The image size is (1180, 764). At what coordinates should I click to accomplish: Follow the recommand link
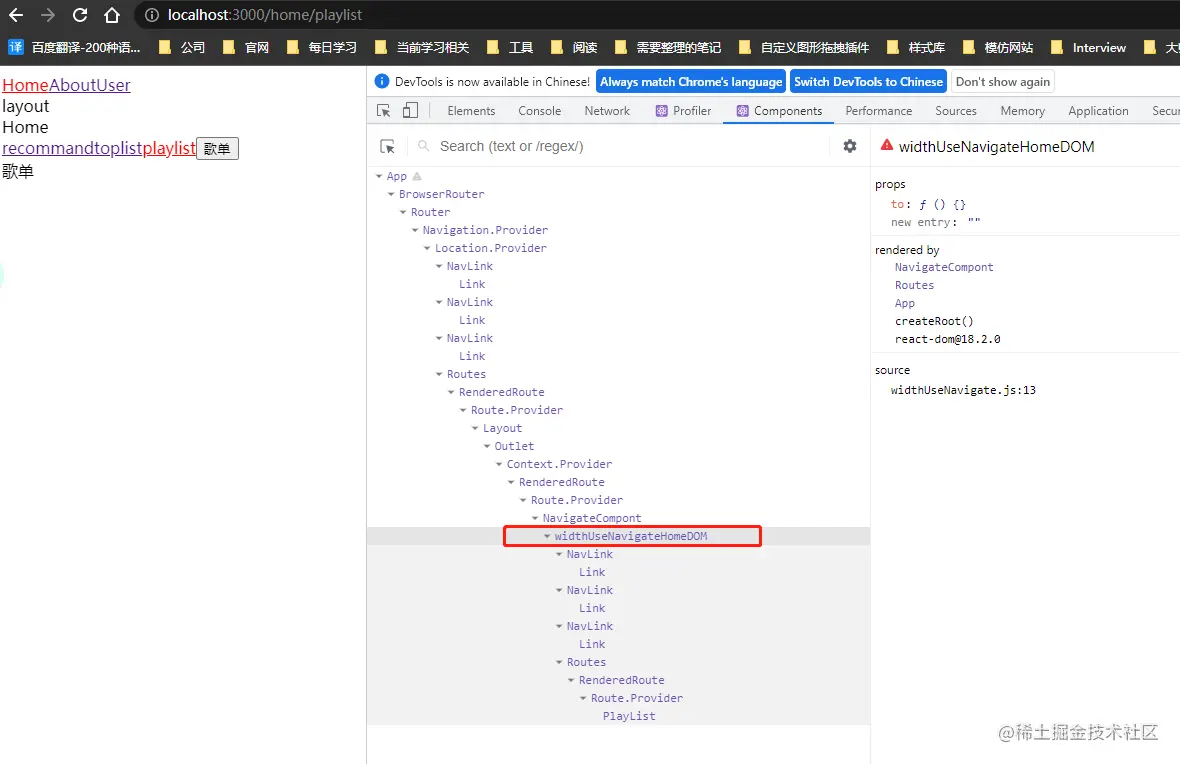[48, 148]
